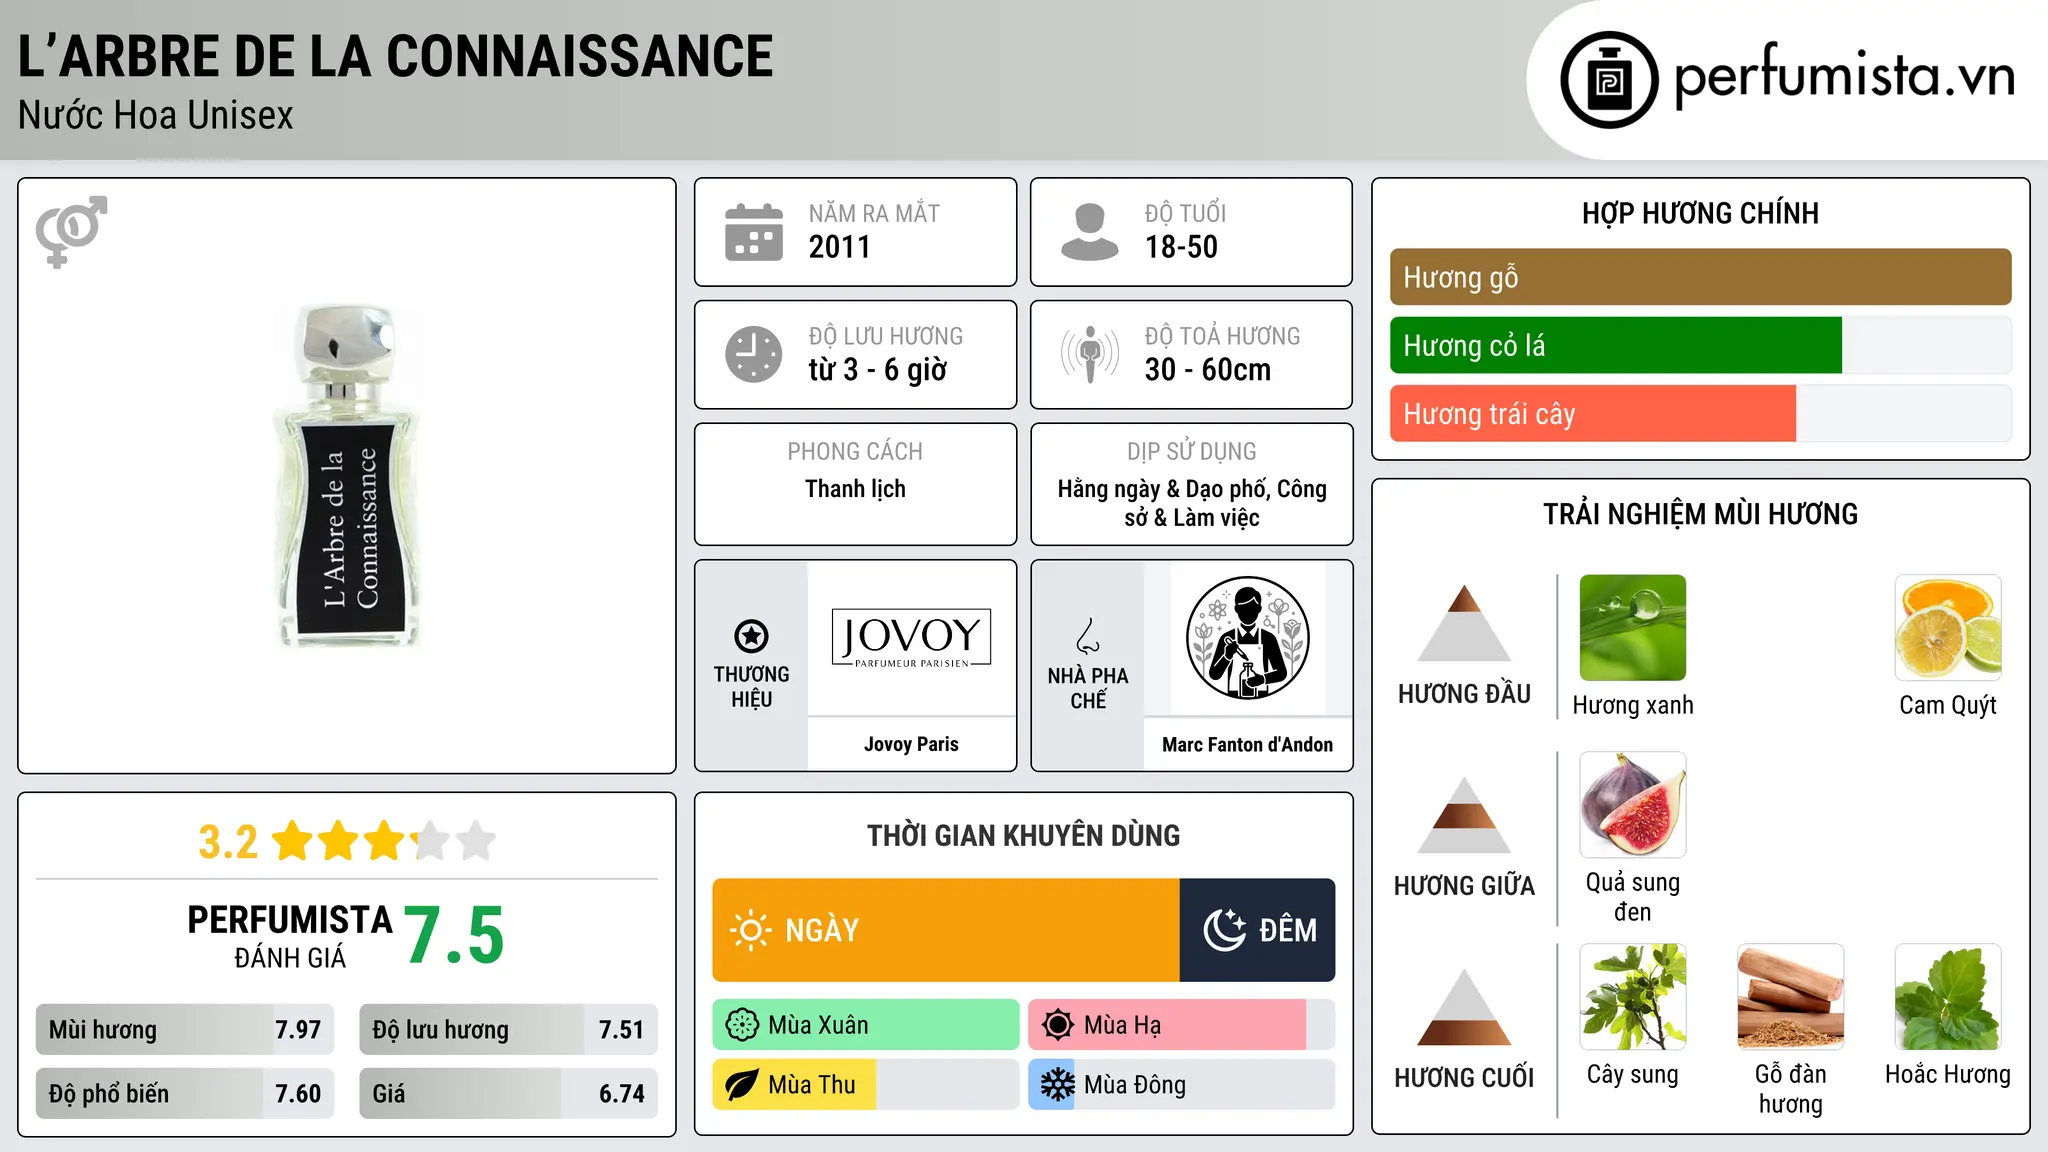Click the Thời gian khuyên dùng heading
2048x1152 pixels.
point(1024,835)
